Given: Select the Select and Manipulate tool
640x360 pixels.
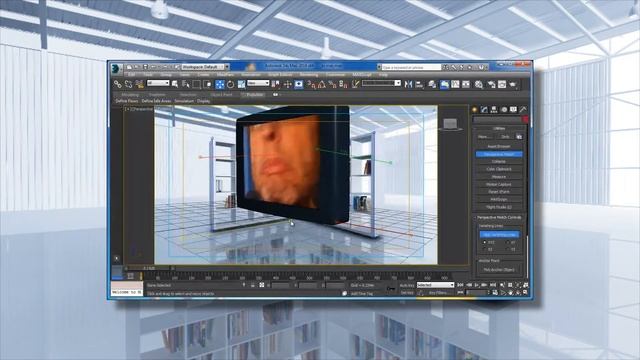Looking at the screenshot, I should click(287, 84).
